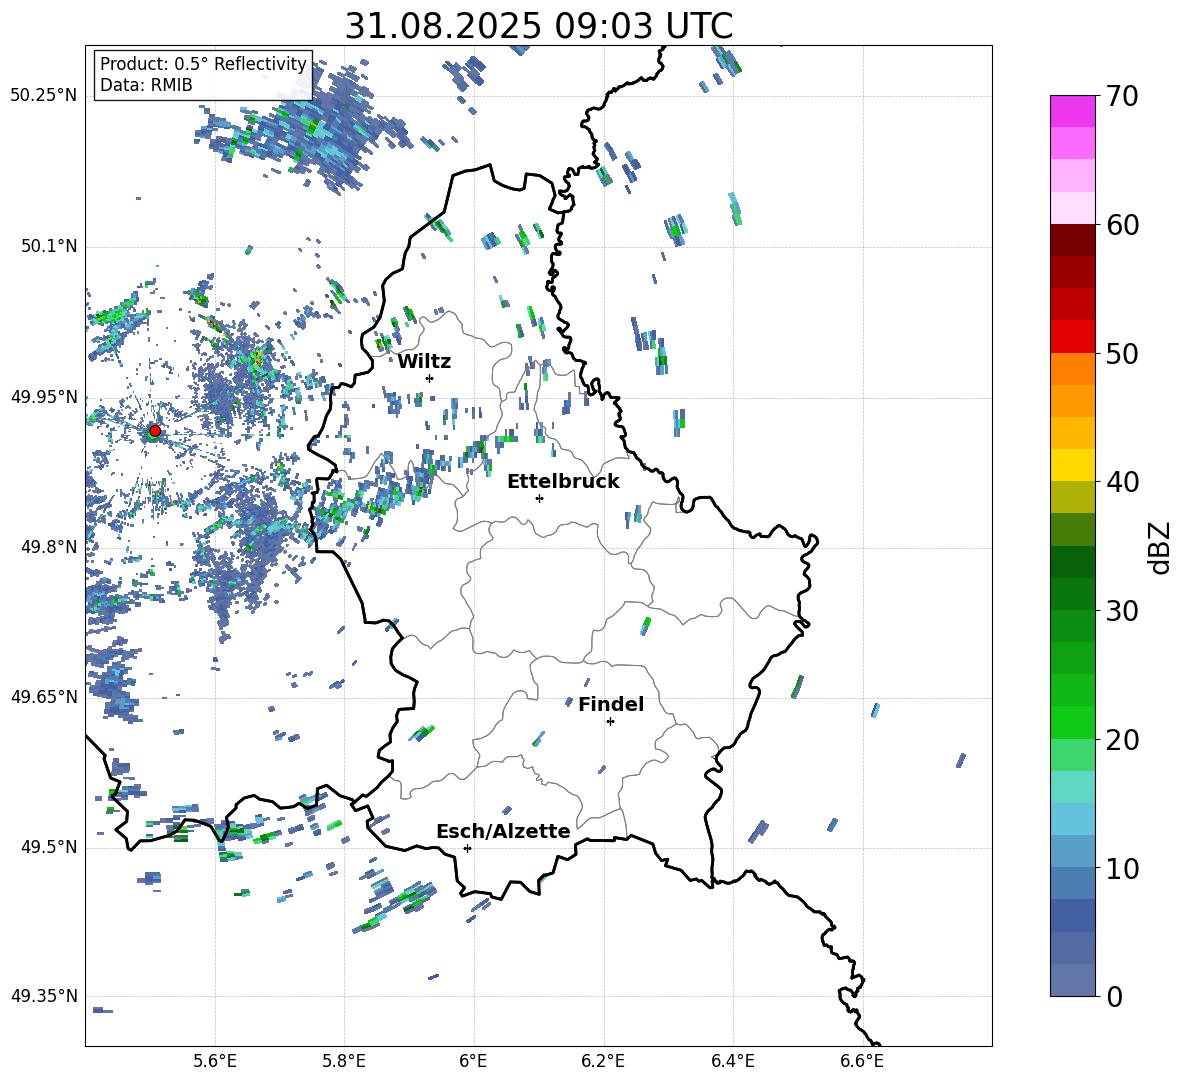Image resolution: width=1184 pixels, height=1081 pixels.
Task: Click the Findel station cross marker
Action: (x=610, y=722)
